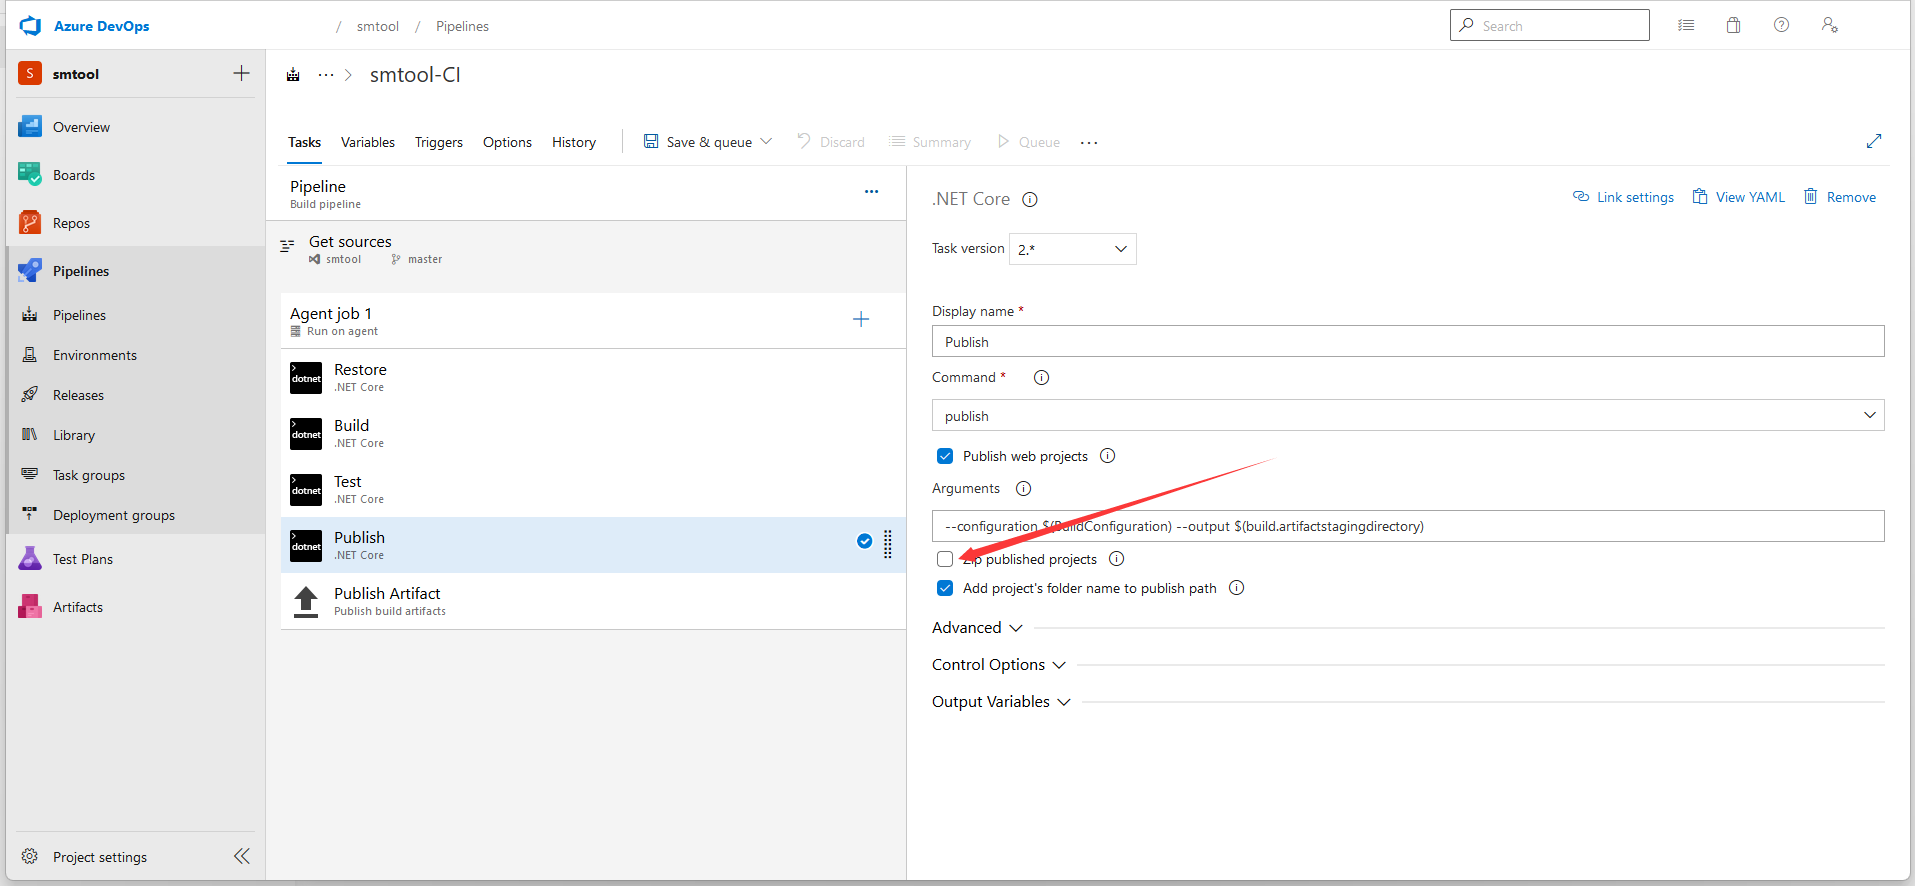1915x886 pixels.
Task: Open Test Plans from the sidebar
Action: tap(82, 559)
